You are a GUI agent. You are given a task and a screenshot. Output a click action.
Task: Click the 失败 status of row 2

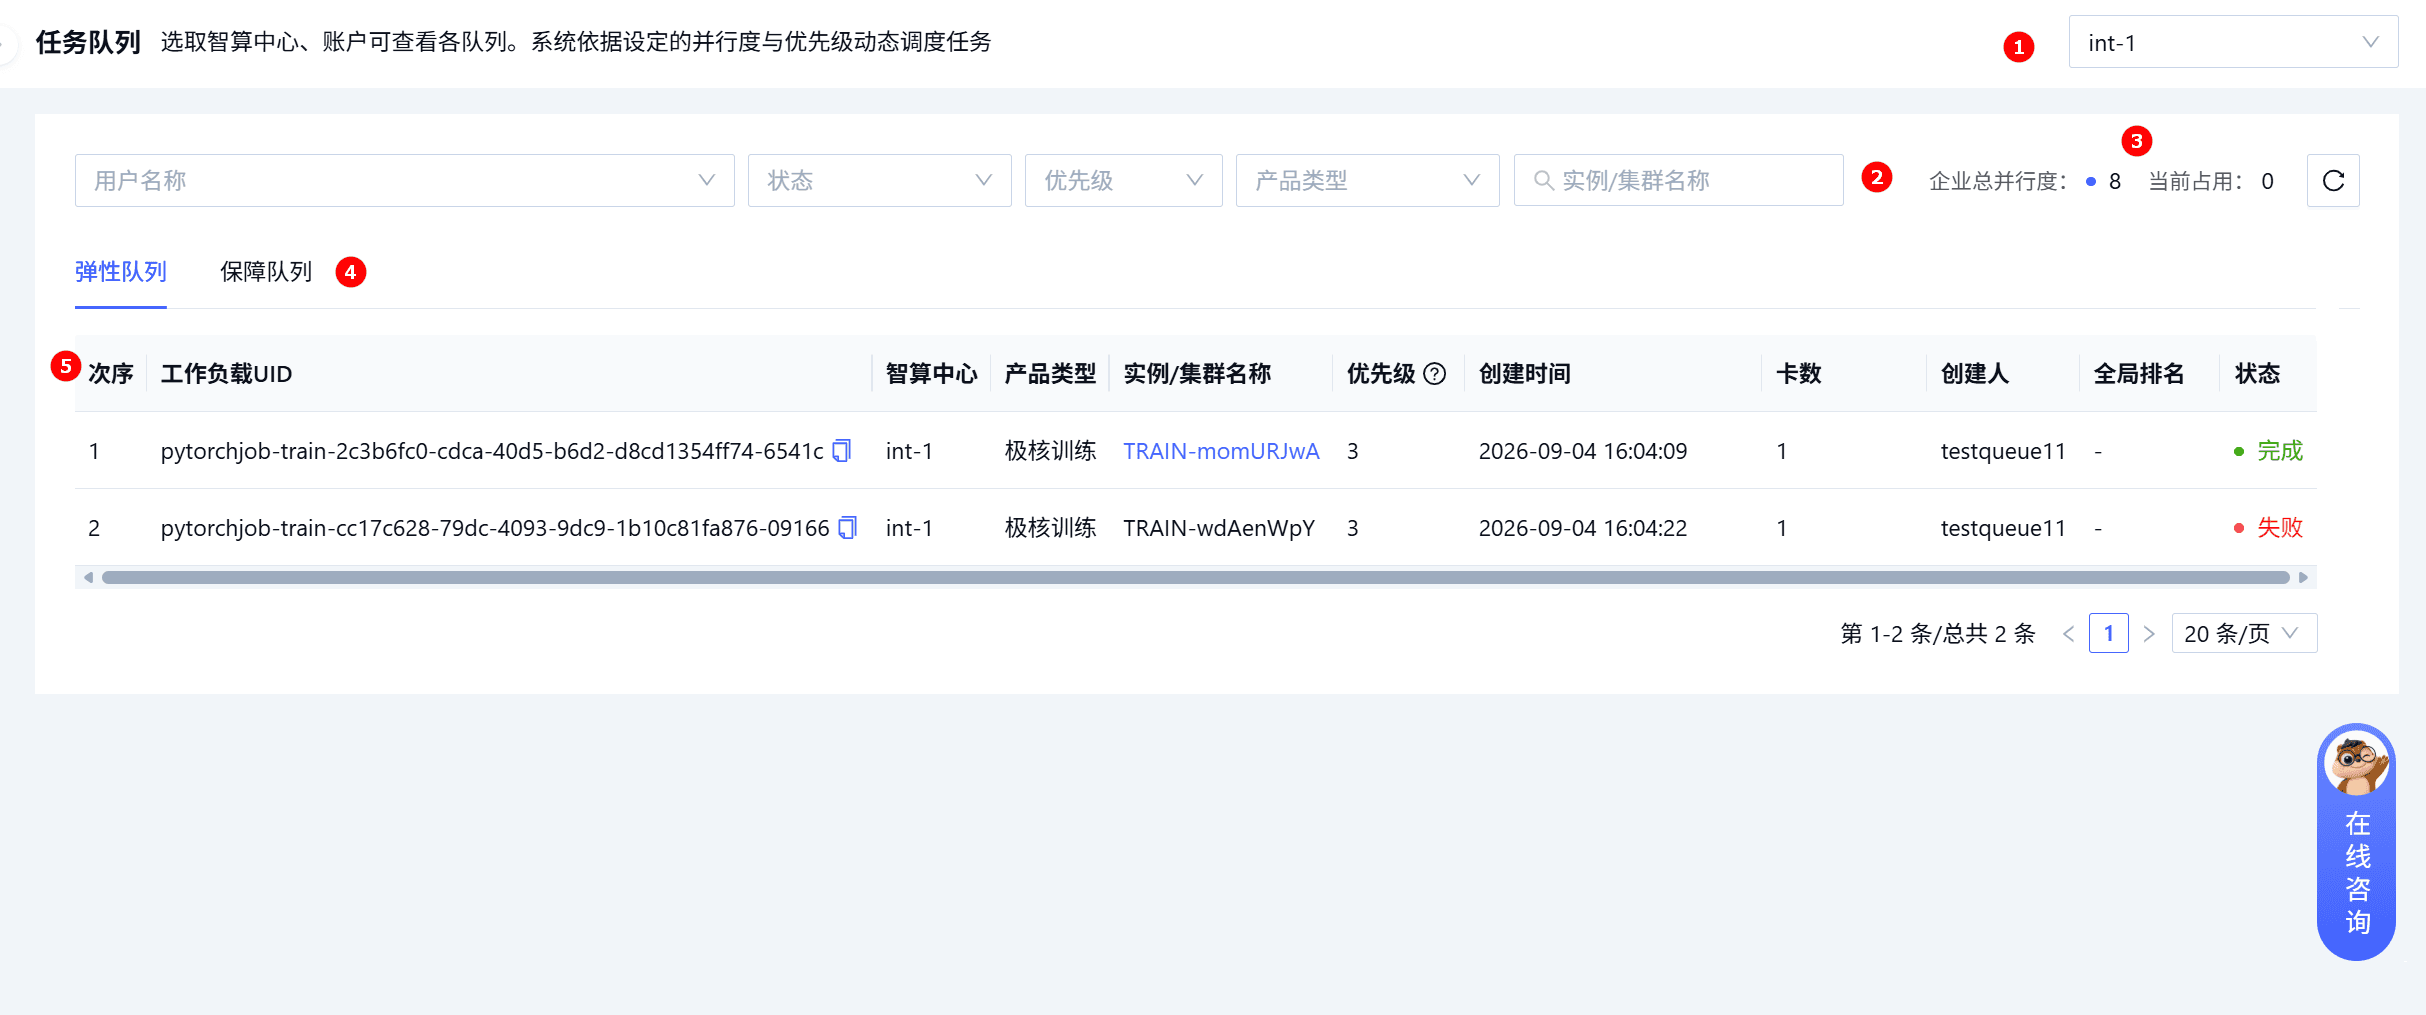click(2269, 527)
